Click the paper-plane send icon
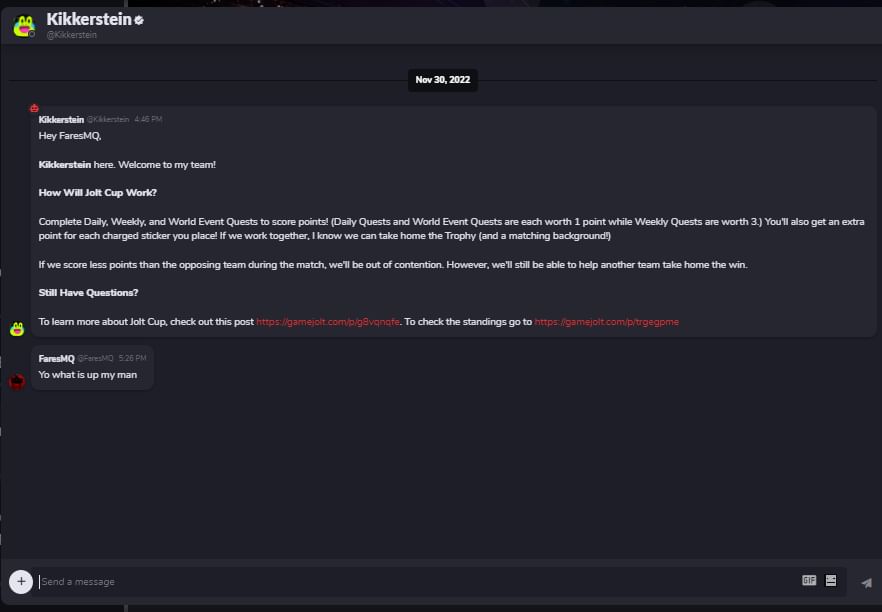Screen dimensions: 882x612 (867, 583)
